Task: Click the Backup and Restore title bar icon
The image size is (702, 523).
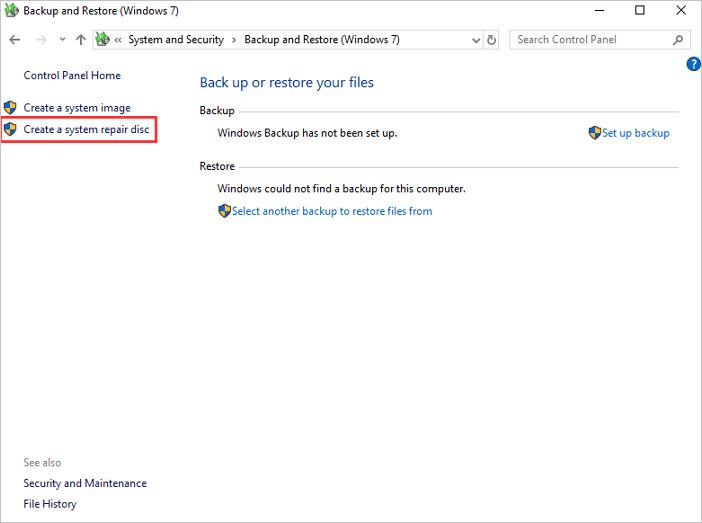Action: coord(11,11)
